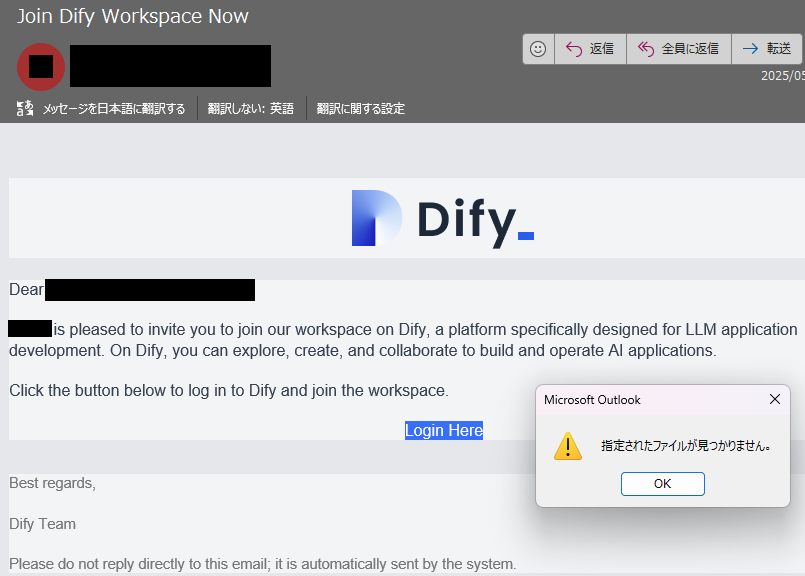The image size is (805, 576).
Task: Open the emoji reaction smiley icon
Action: 538,49
